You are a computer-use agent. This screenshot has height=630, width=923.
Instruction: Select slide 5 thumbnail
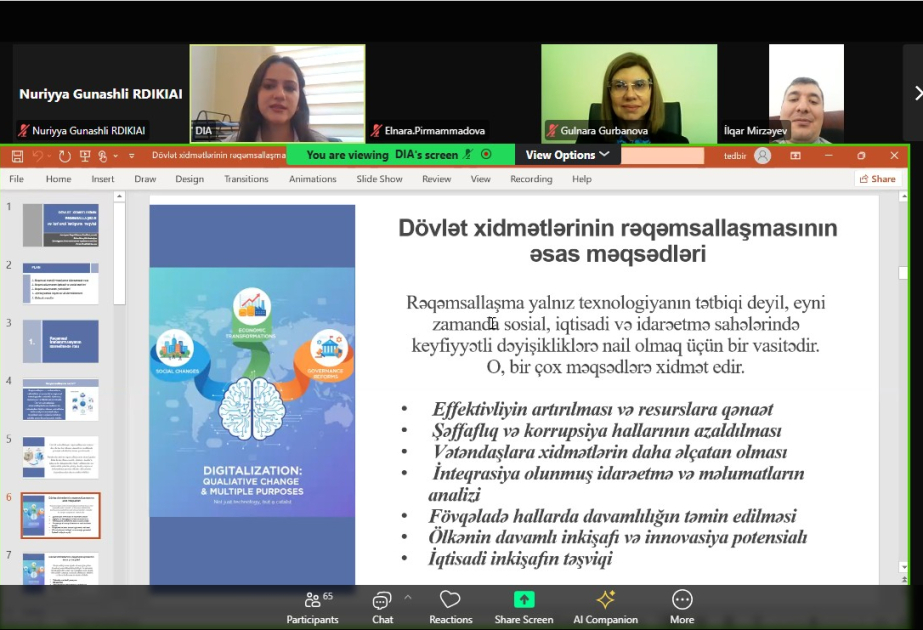pyautogui.click(x=61, y=457)
